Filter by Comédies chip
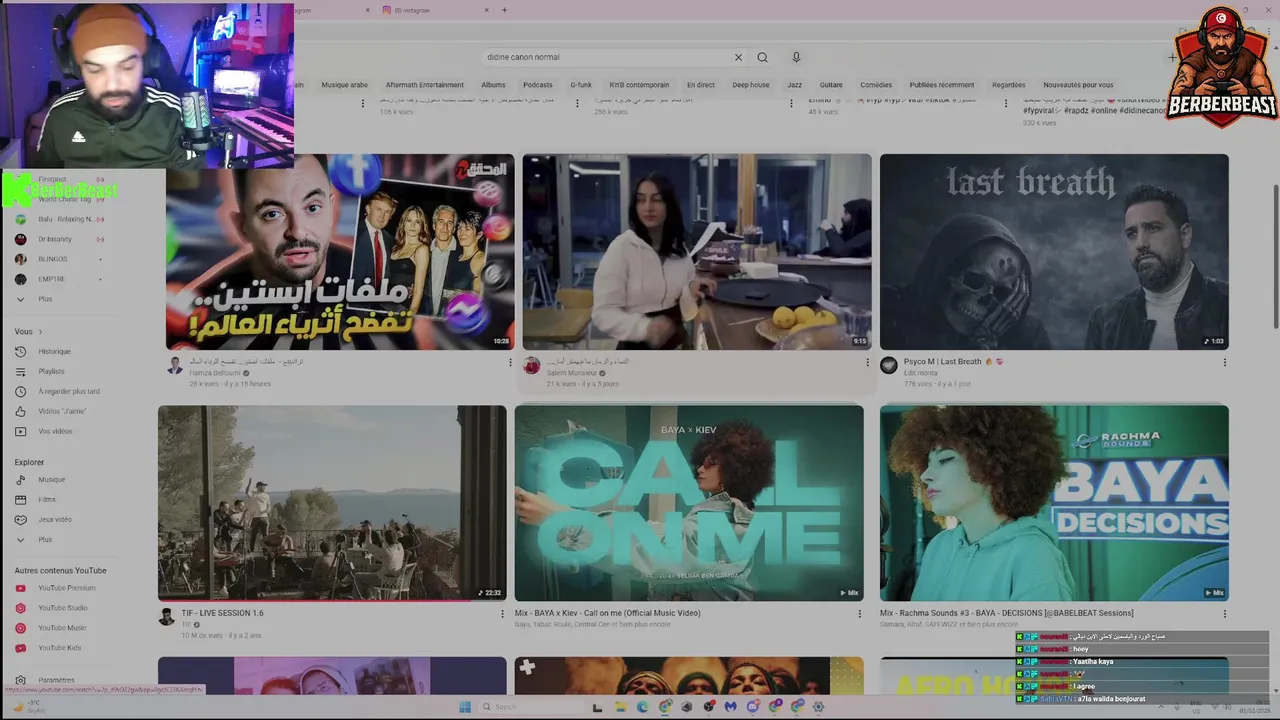Screen dimensions: 1280x720 pos(876,85)
